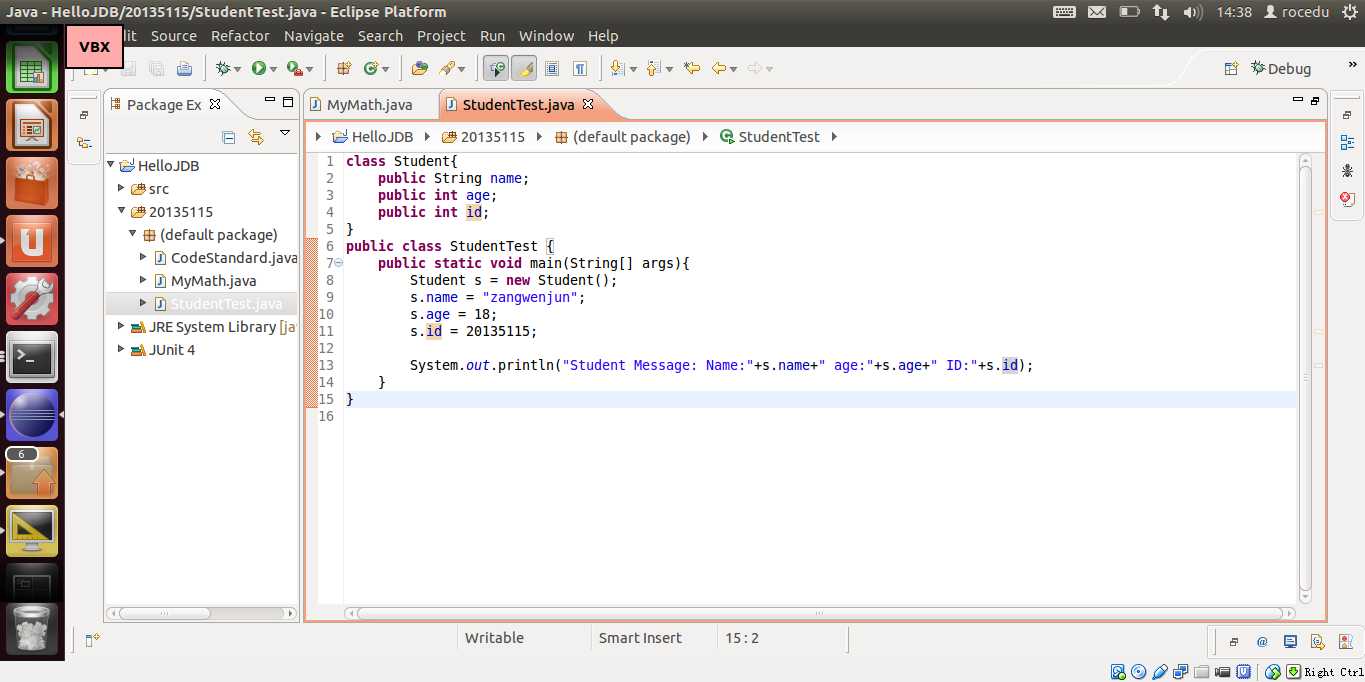Click the Print icon in toolbar
This screenshot has width=1365, height=682.
pyautogui.click(x=184, y=68)
